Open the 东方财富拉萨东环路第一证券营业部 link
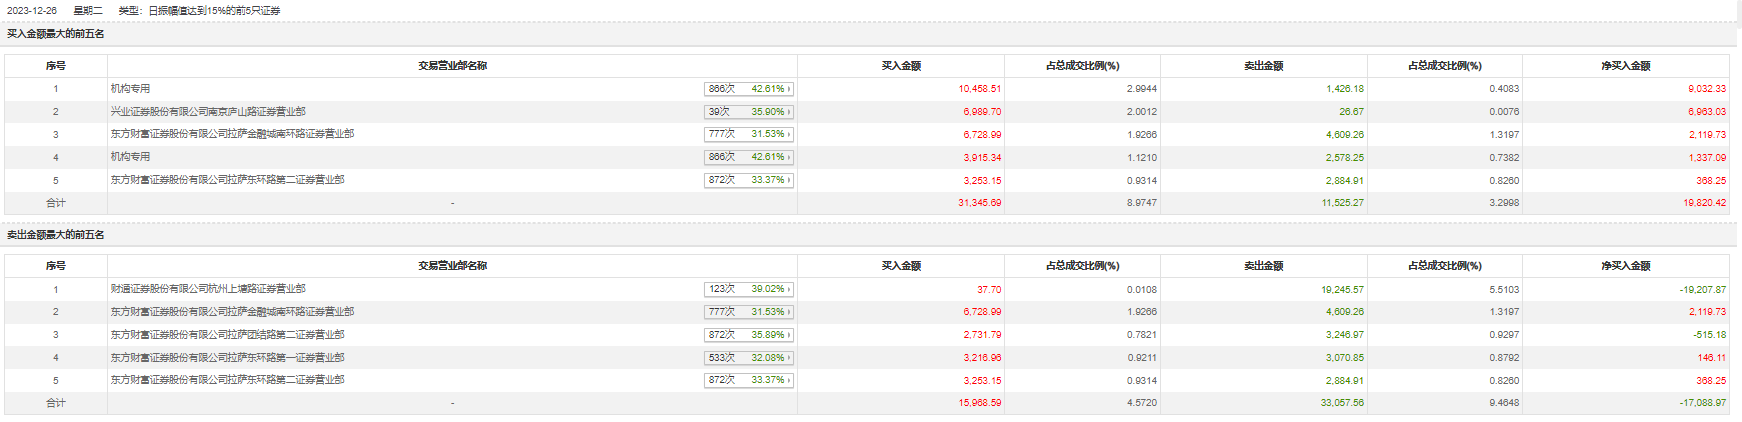Image resolution: width=1742 pixels, height=422 pixels. point(227,358)
